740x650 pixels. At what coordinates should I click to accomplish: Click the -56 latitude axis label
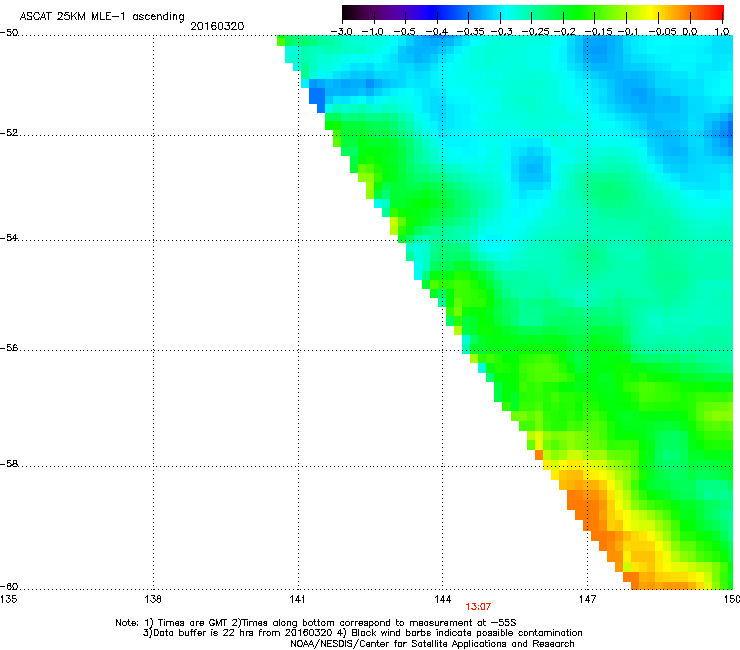tap(9, 347)
